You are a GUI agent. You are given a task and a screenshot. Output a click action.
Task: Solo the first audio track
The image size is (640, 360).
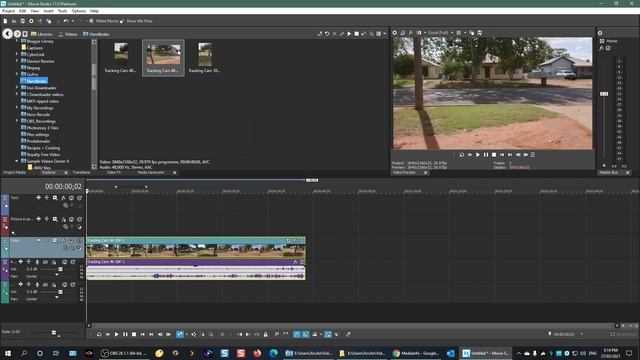[73, 262]
